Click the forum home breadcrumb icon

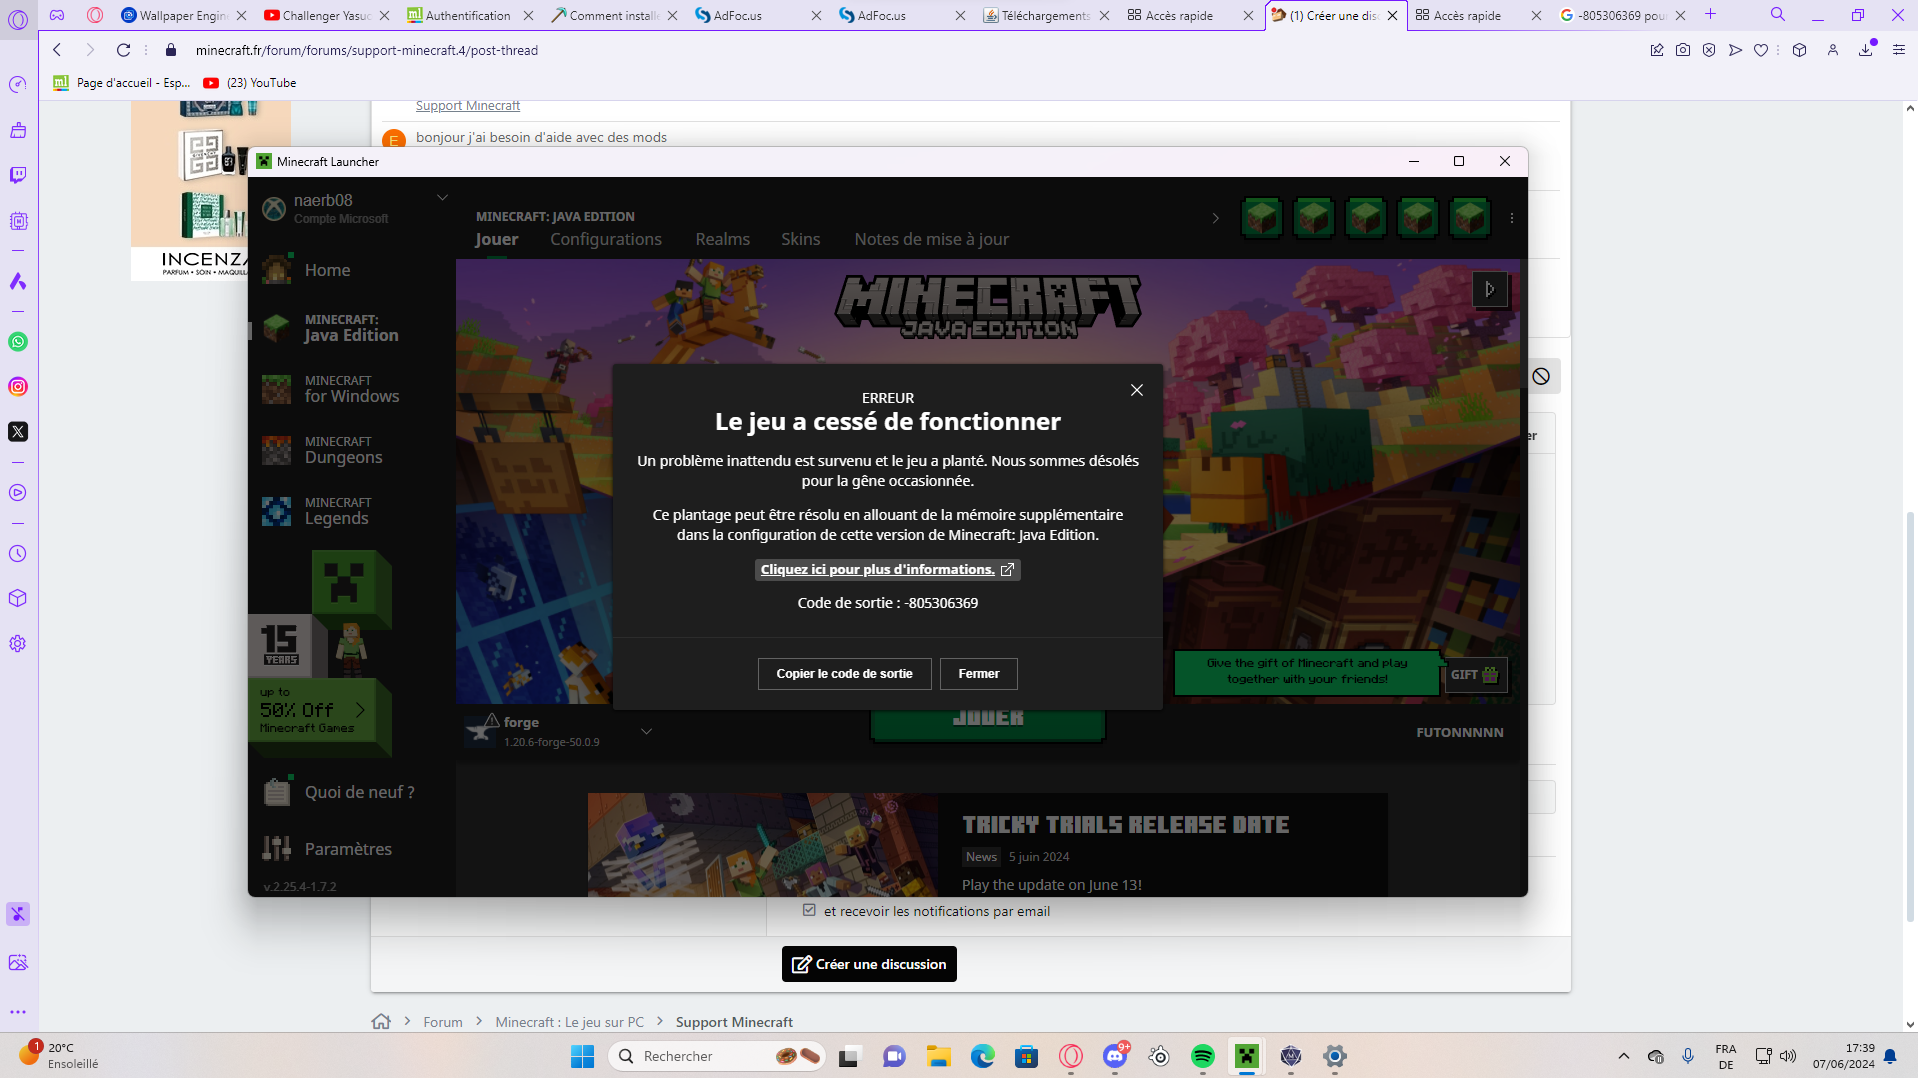(x=381, y=1022)
